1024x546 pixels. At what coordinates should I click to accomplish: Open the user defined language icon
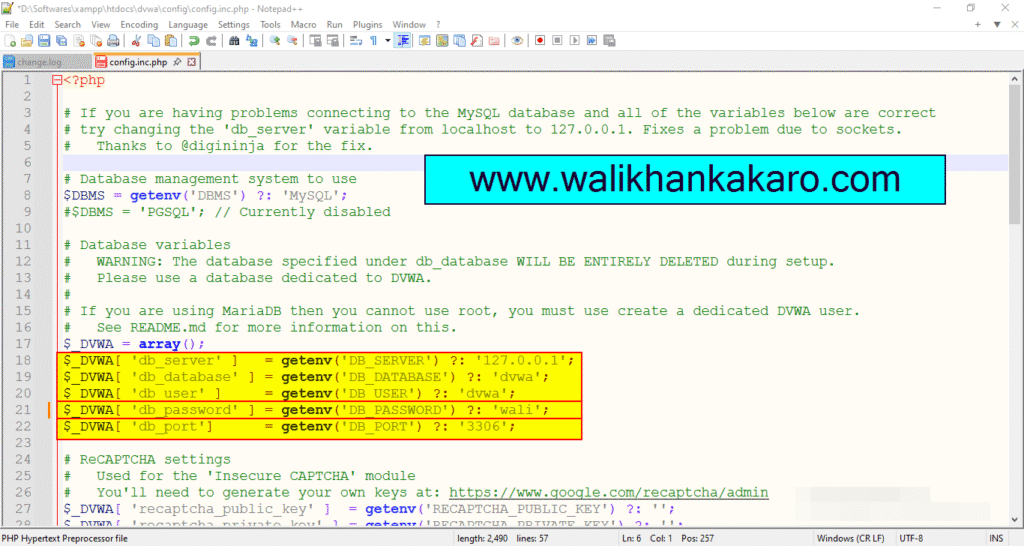tap(424, 40)
